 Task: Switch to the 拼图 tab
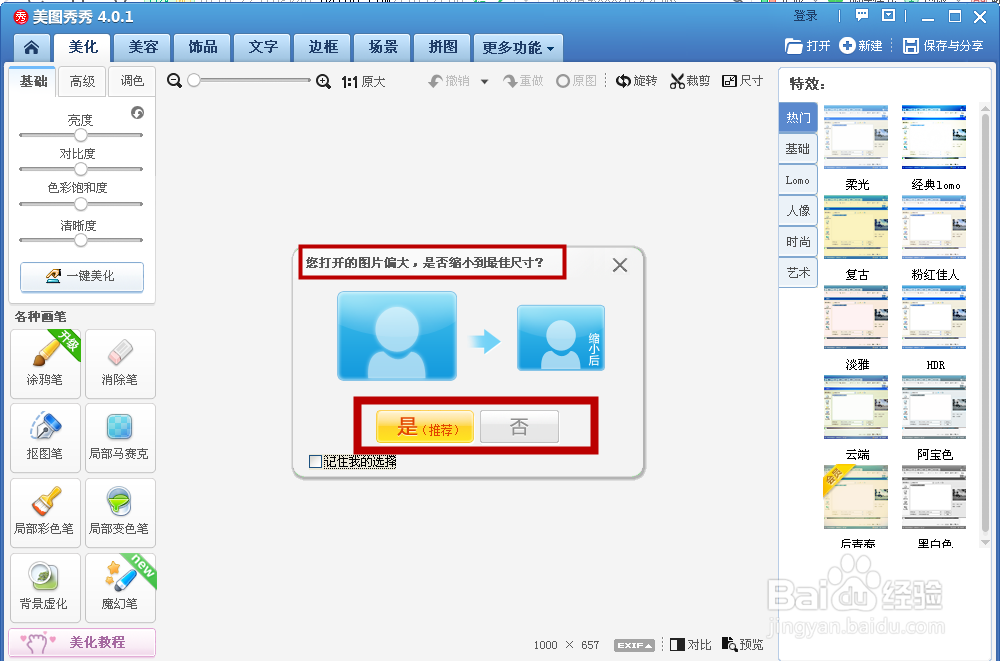click(443, 47)
